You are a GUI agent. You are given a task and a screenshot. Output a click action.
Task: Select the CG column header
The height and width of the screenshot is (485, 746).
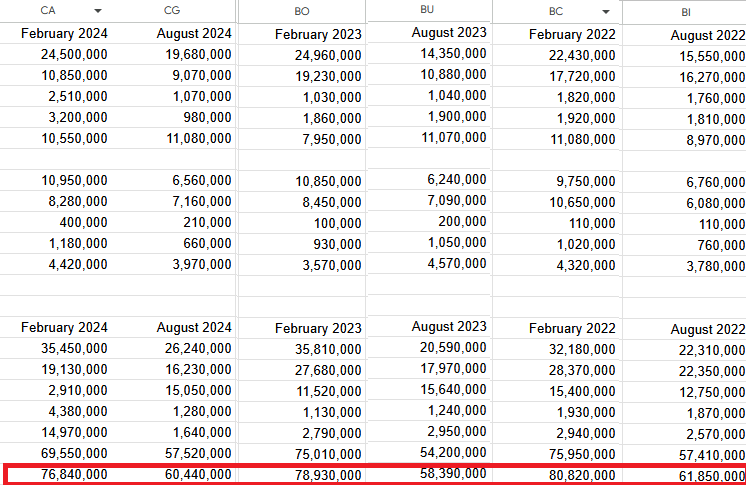[x=172, y=10]
